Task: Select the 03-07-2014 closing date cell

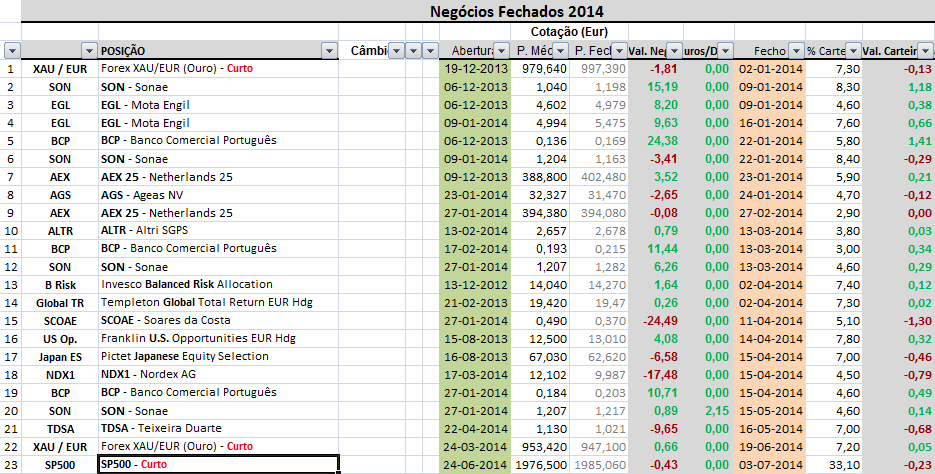Action: 770,464
